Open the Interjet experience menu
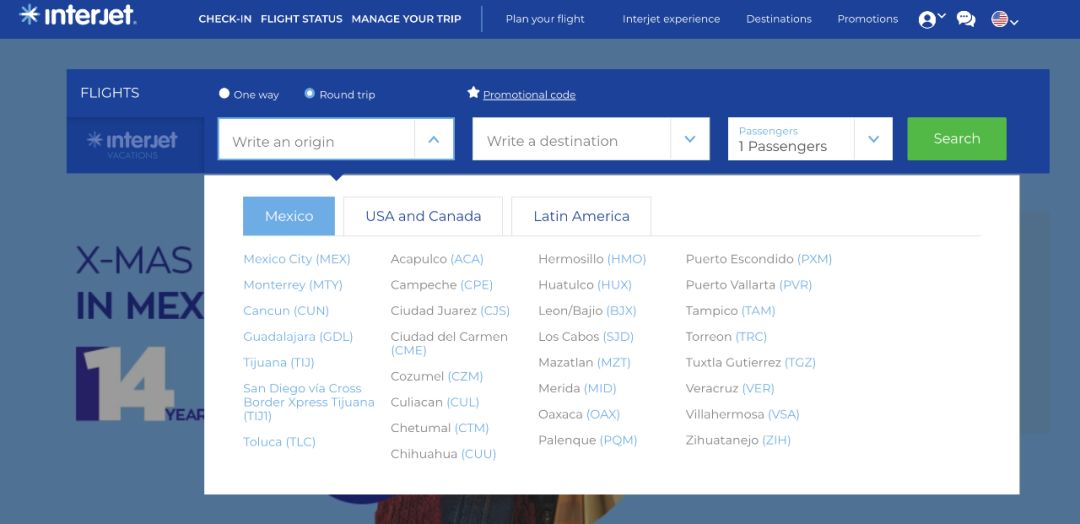 click(x=671, y=19)
